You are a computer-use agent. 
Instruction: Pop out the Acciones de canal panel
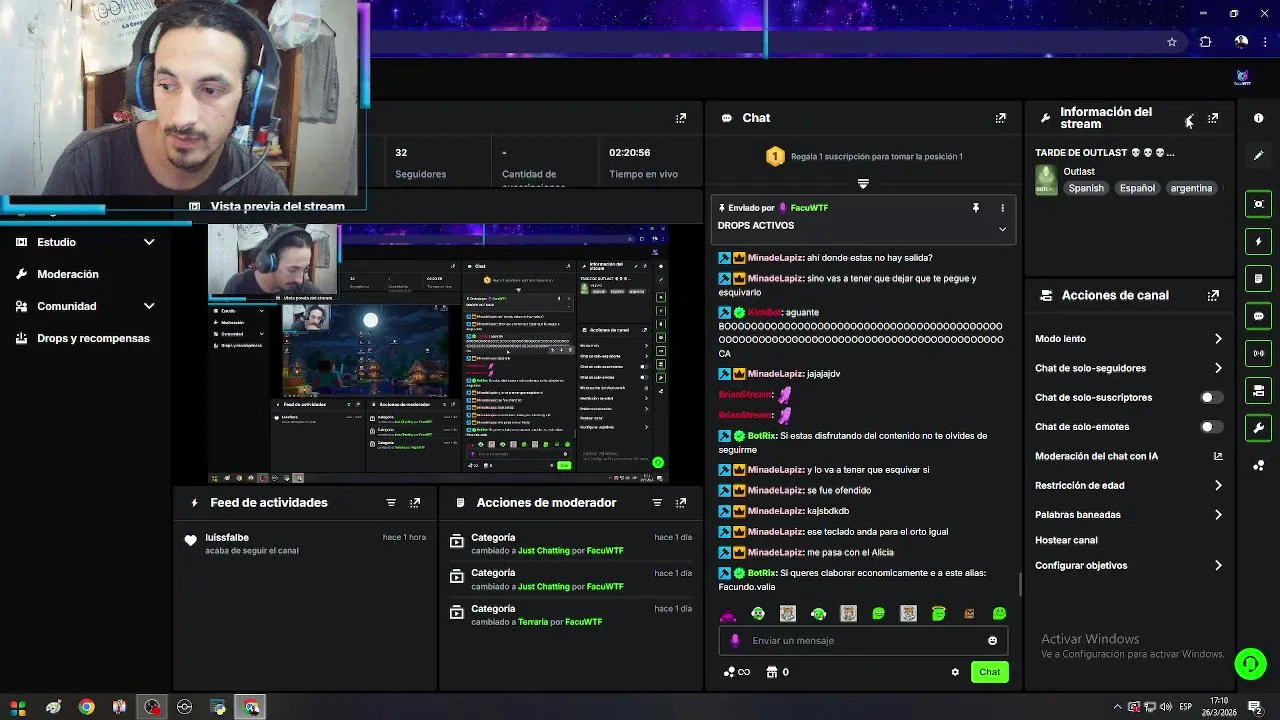(x=1213, y=296)
